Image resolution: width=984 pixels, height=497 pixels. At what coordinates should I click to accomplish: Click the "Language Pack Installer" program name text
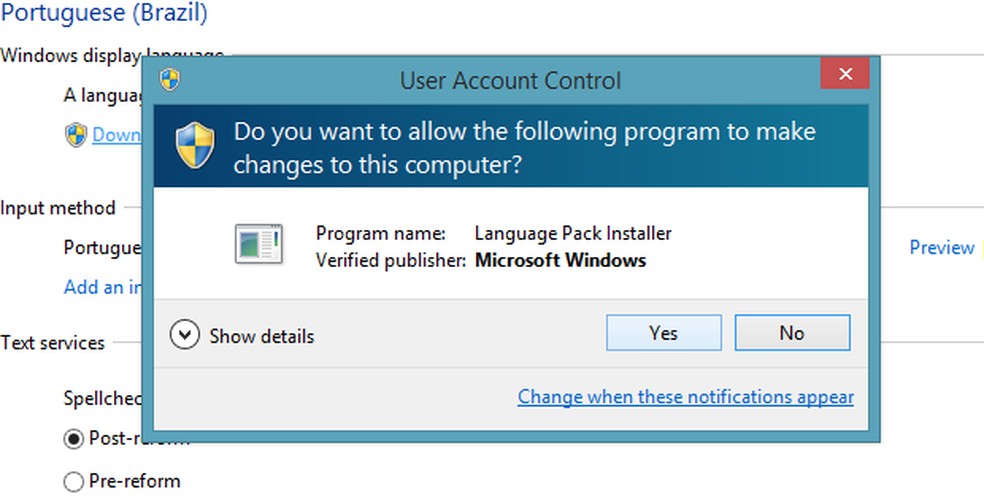572,233
